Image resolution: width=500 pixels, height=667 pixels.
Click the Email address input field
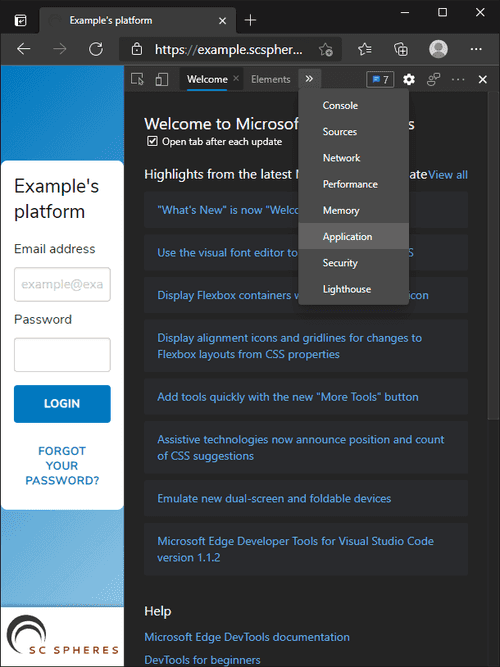point(62,284)
